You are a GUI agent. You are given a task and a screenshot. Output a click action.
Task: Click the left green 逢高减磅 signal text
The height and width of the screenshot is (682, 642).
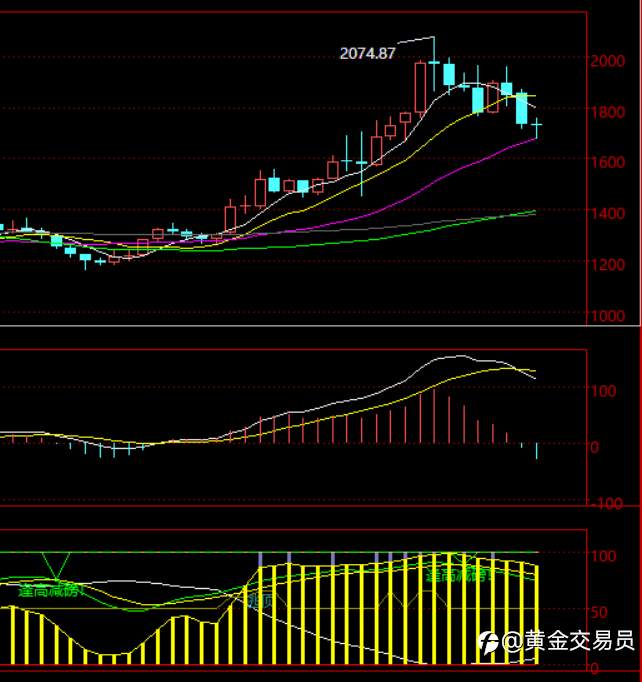51,591
